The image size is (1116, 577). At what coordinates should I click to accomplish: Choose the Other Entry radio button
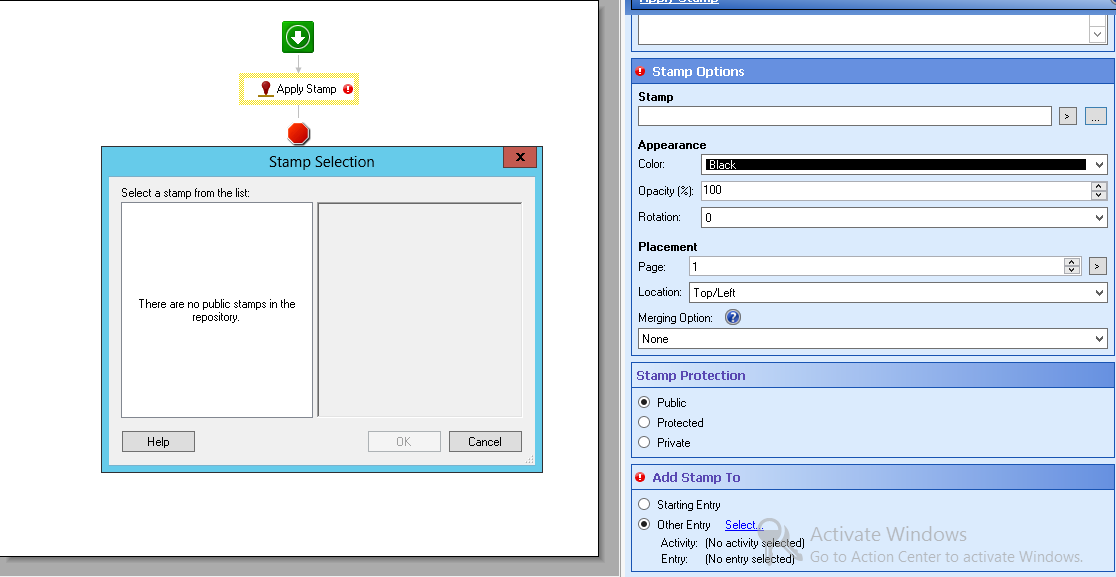pos(644,524)
